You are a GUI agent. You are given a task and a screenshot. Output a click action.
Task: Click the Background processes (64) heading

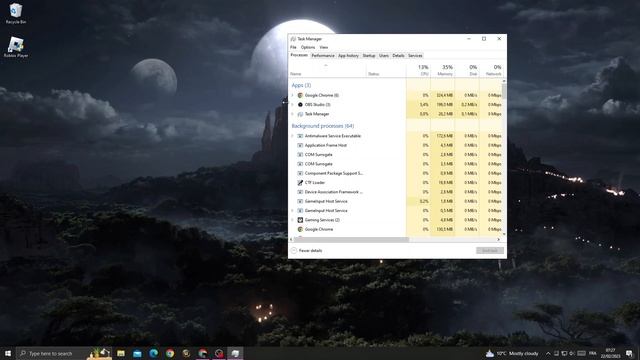tap(323, 126)
